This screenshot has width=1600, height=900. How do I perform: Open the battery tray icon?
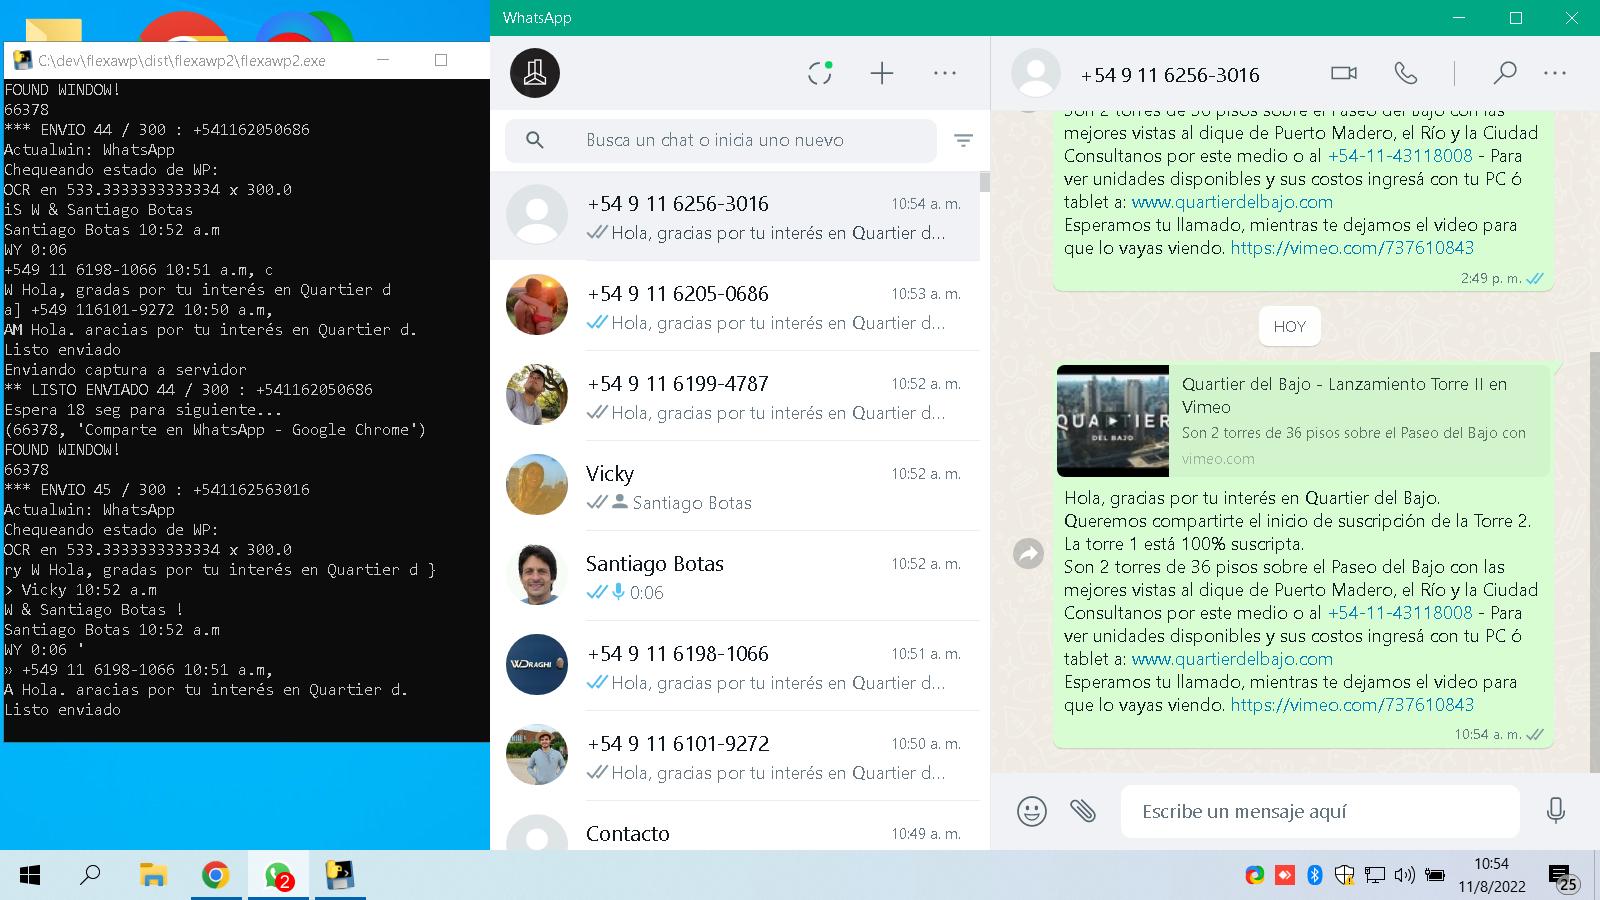coord(1435,876)
